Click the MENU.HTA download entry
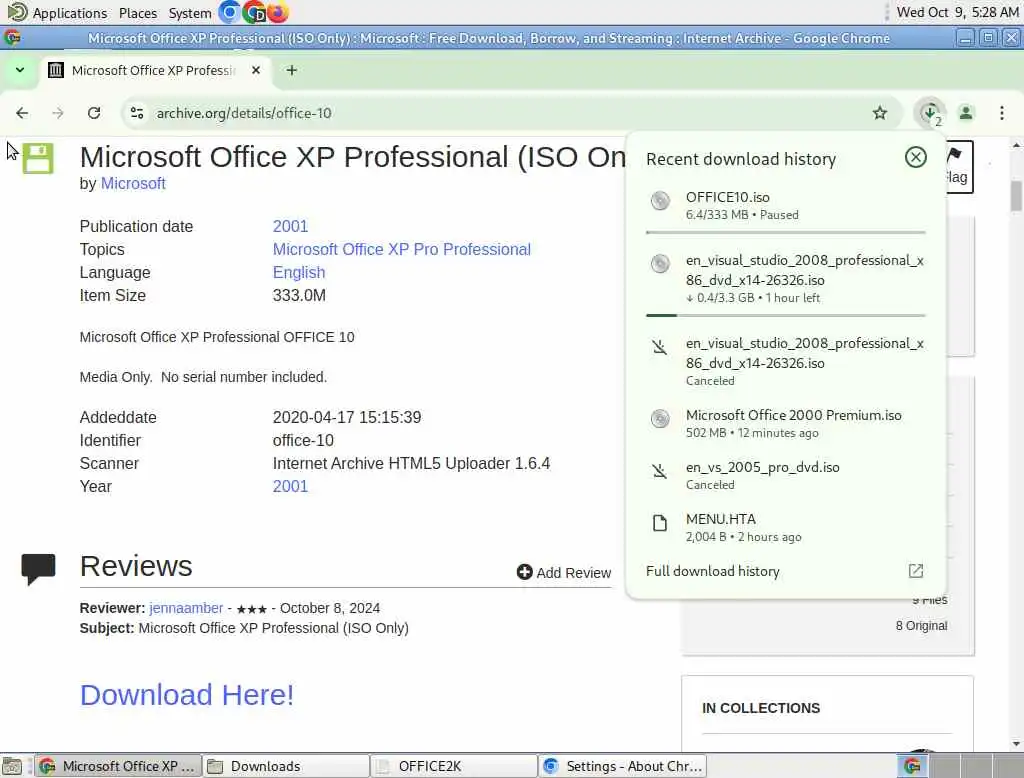Screen dimensions: 1024x778 pyautogui.click(x=786, y=528)
